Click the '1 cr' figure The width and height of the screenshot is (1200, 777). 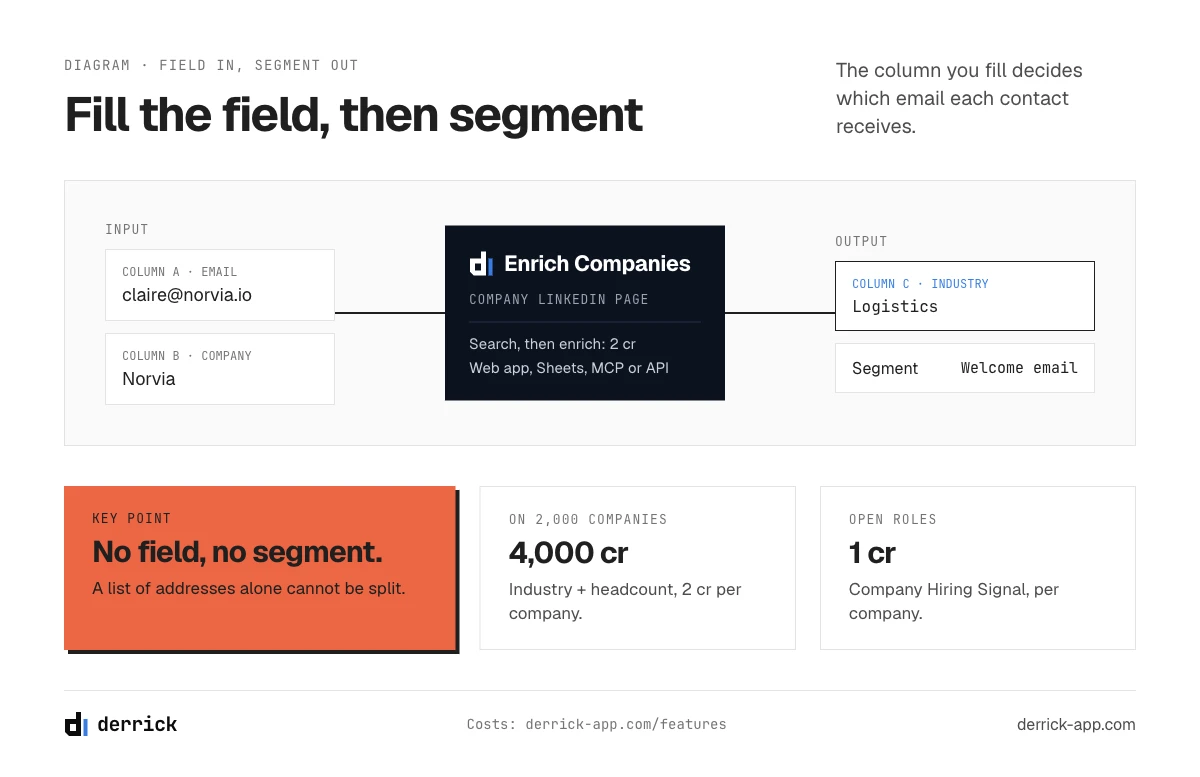point(872,553)
